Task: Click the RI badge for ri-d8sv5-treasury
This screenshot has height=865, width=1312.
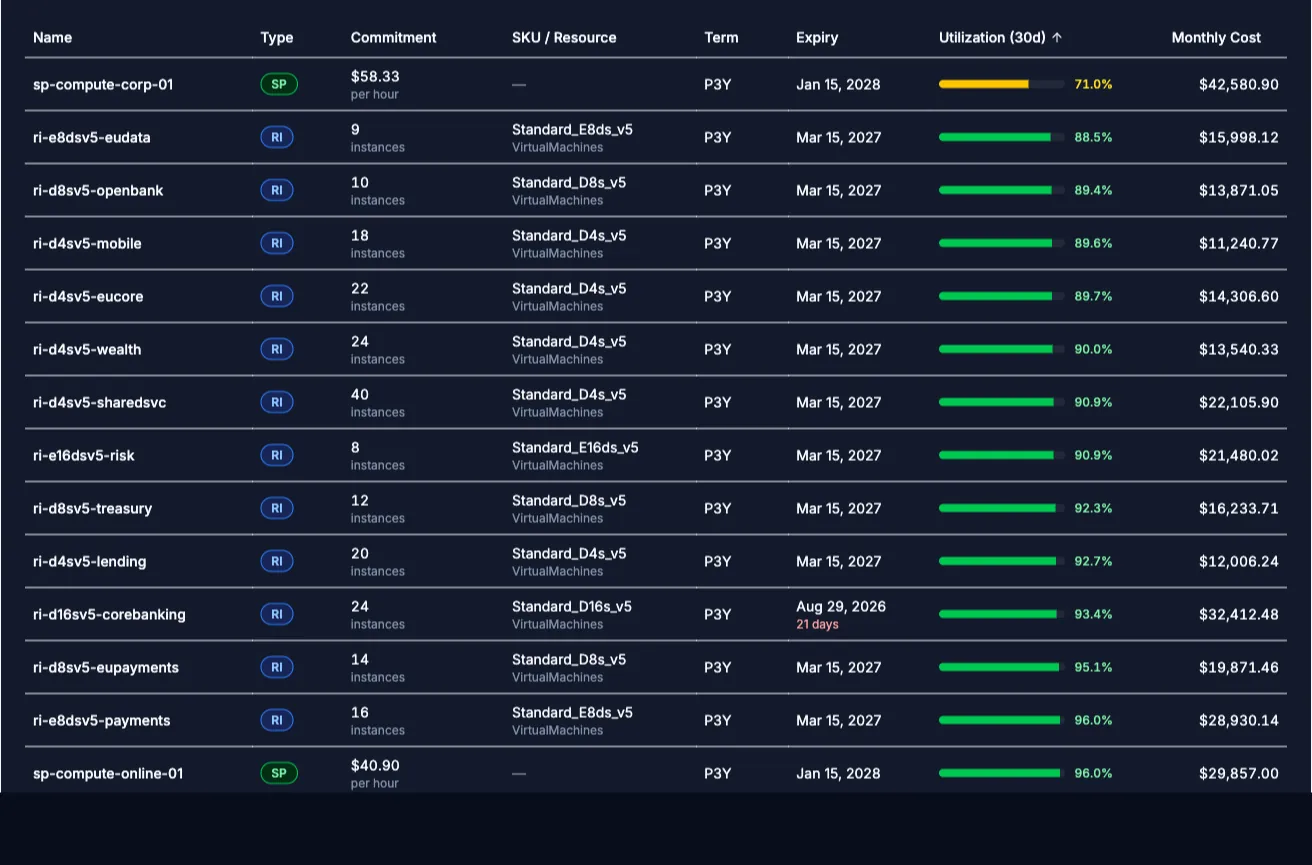Action: pyautogui.click(x=277, y=508)
